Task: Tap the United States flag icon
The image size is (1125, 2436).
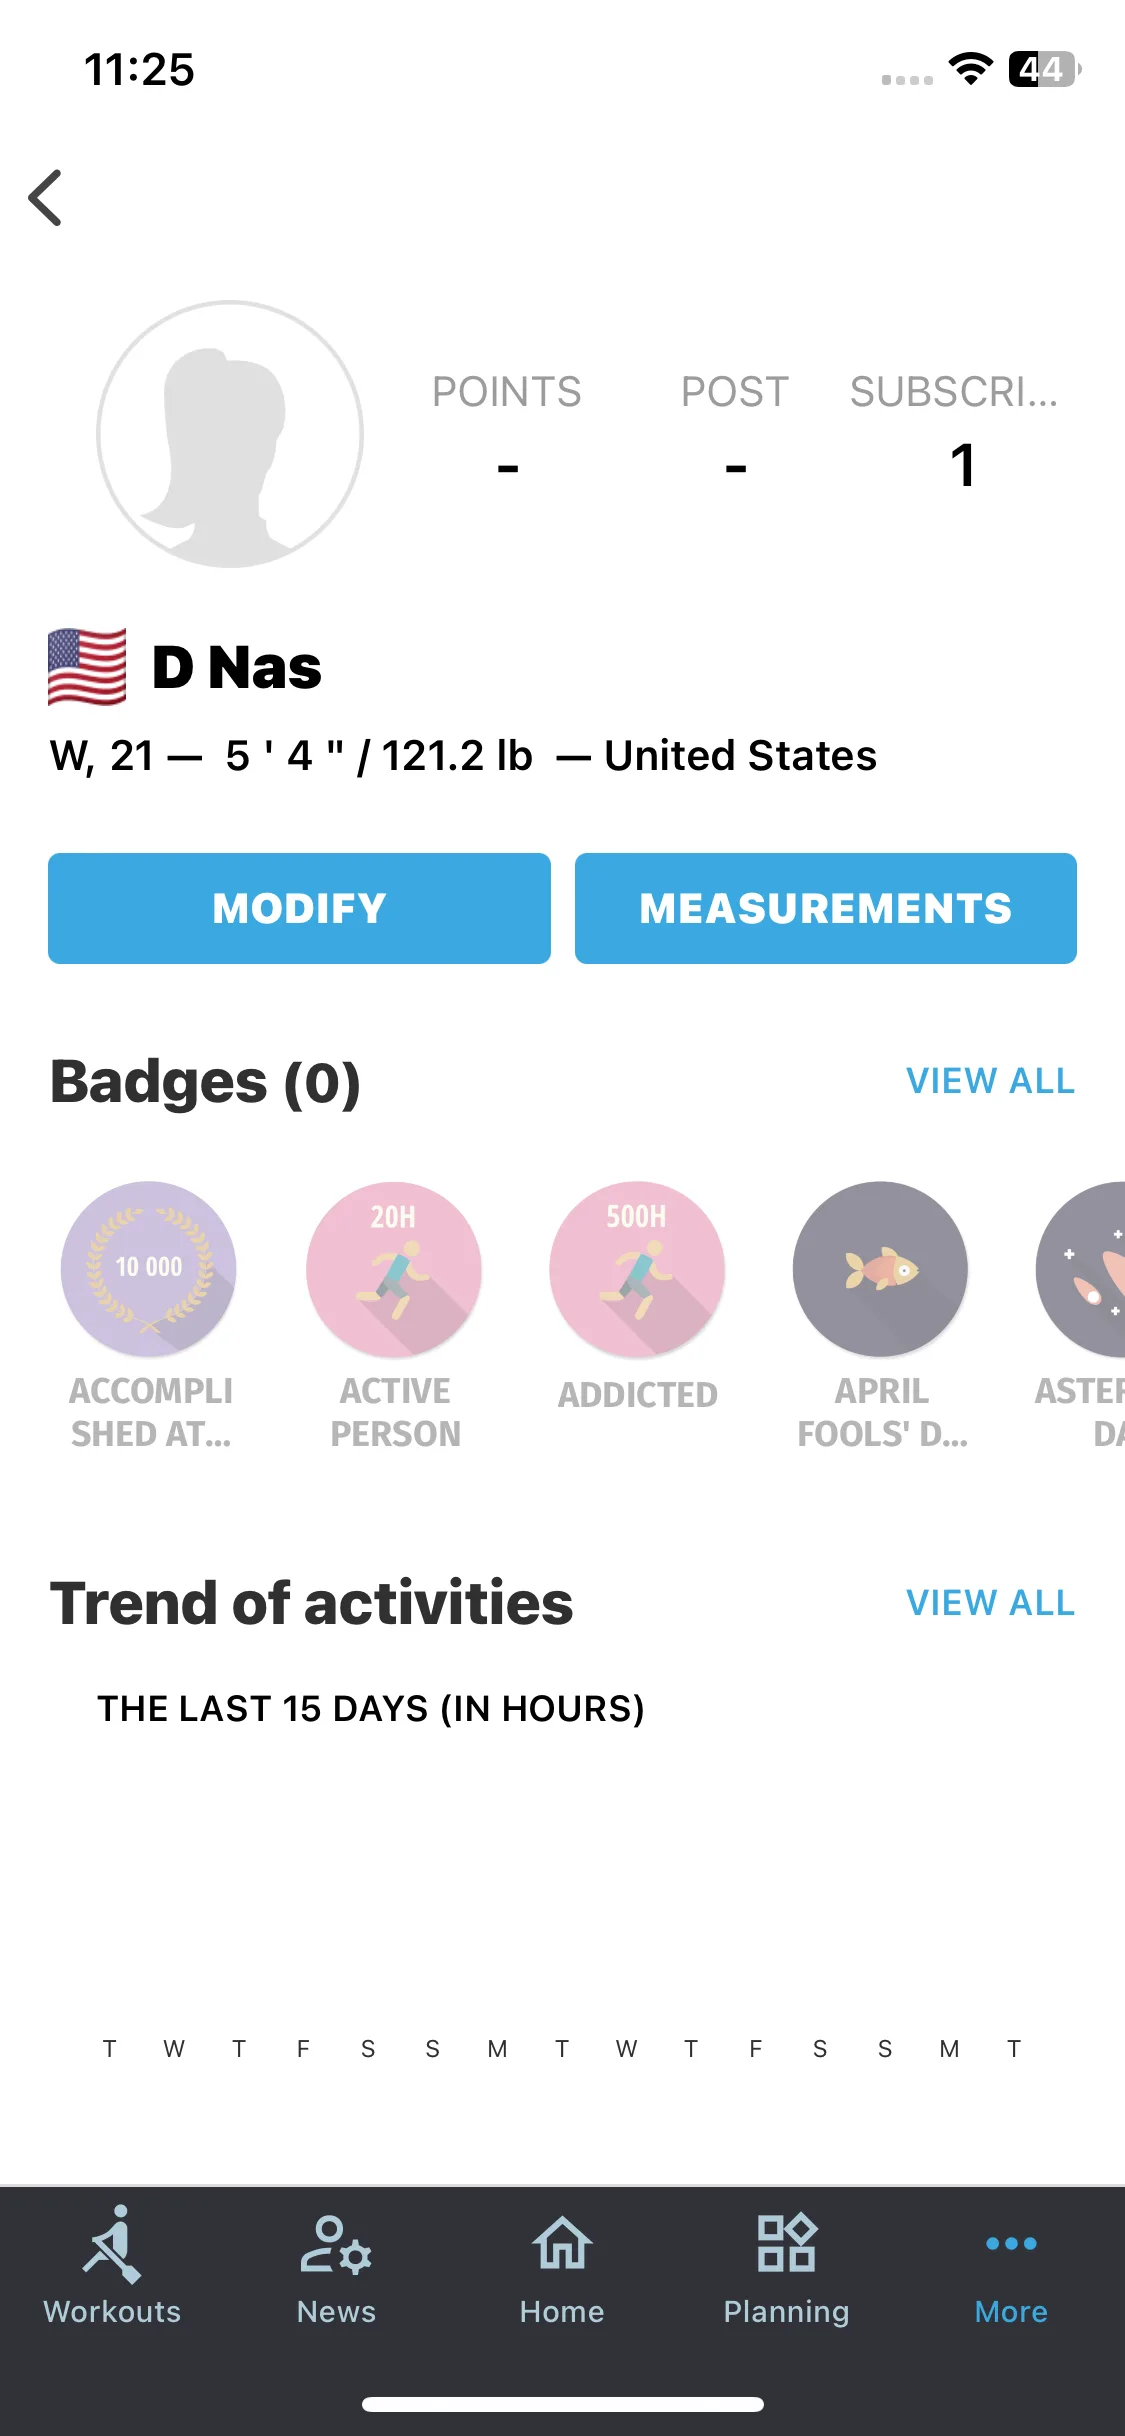Action: (x=88, y=667)
